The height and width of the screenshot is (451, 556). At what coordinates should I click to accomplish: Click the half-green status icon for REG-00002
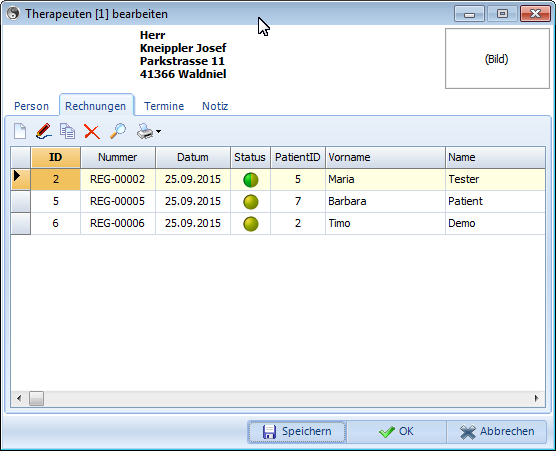pos(251,180)
